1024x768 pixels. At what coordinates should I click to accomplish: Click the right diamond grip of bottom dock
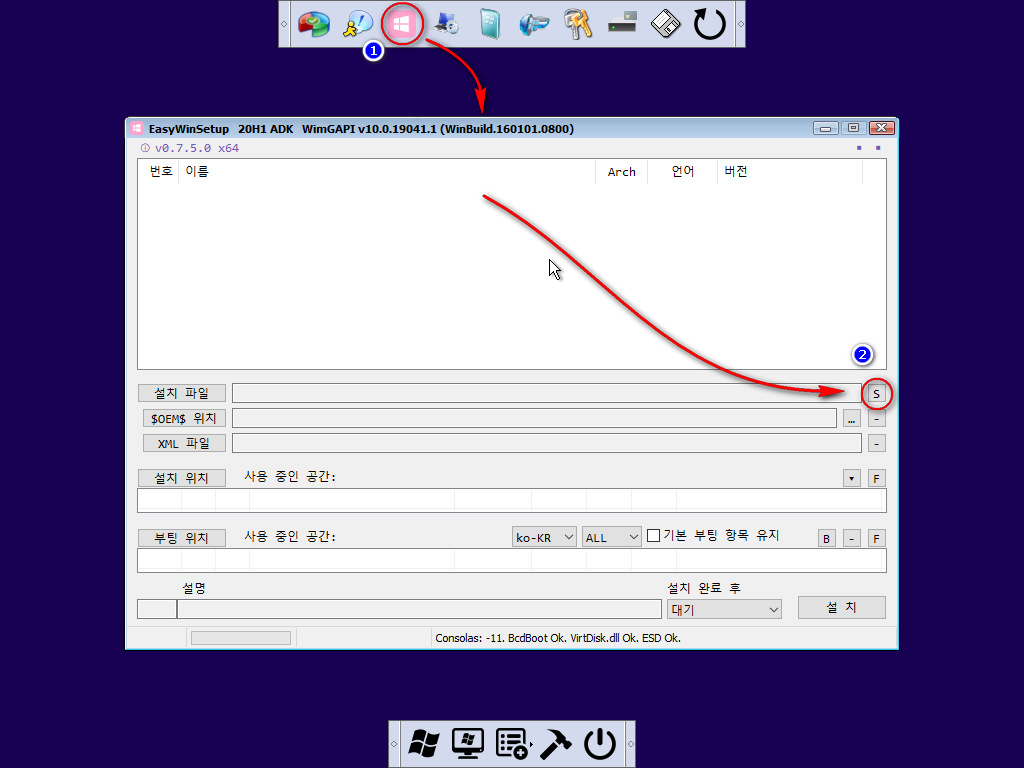630,744
